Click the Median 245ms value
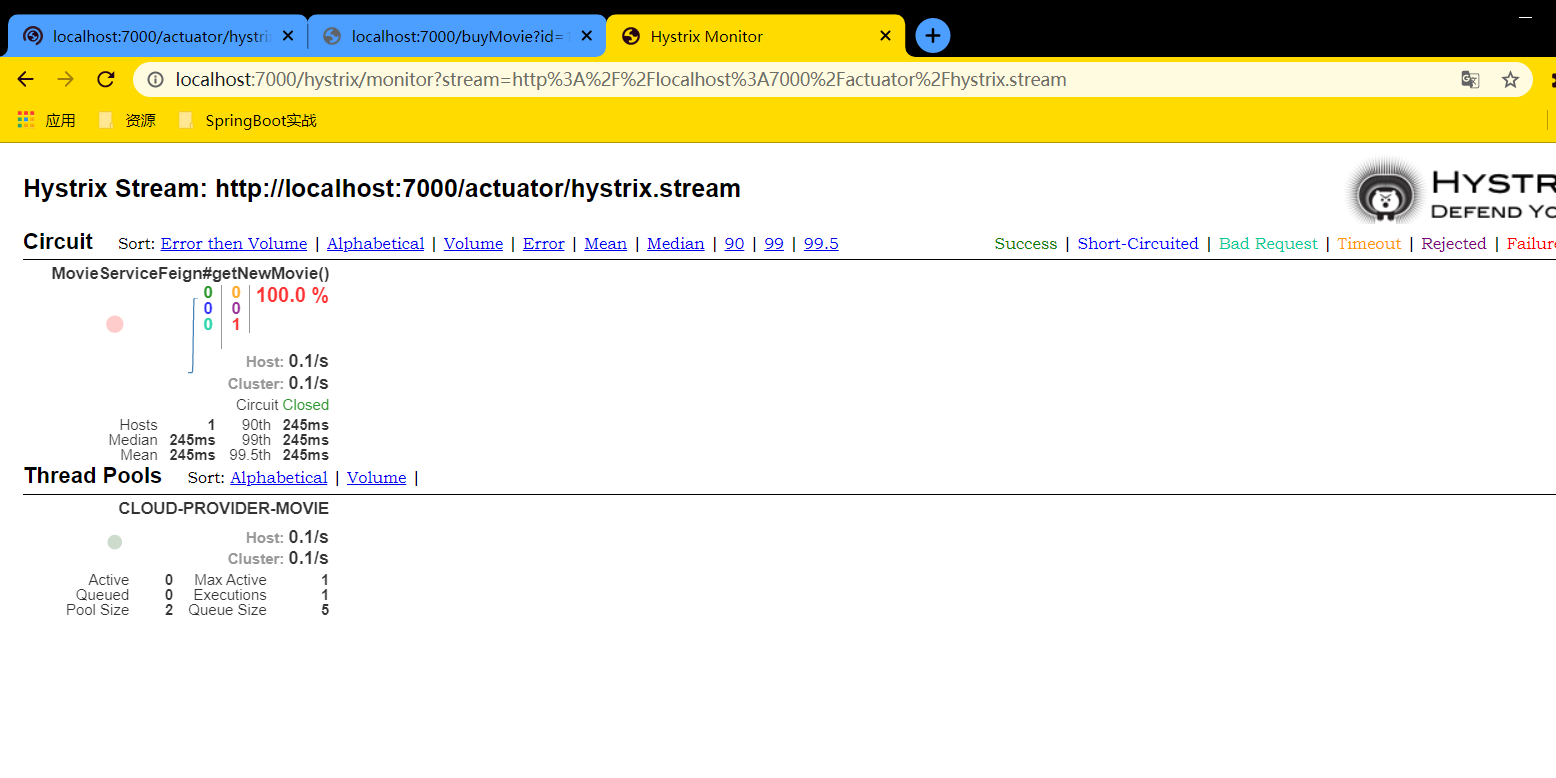The height and width of the screenshot is (778, 1556). point(192,440)
